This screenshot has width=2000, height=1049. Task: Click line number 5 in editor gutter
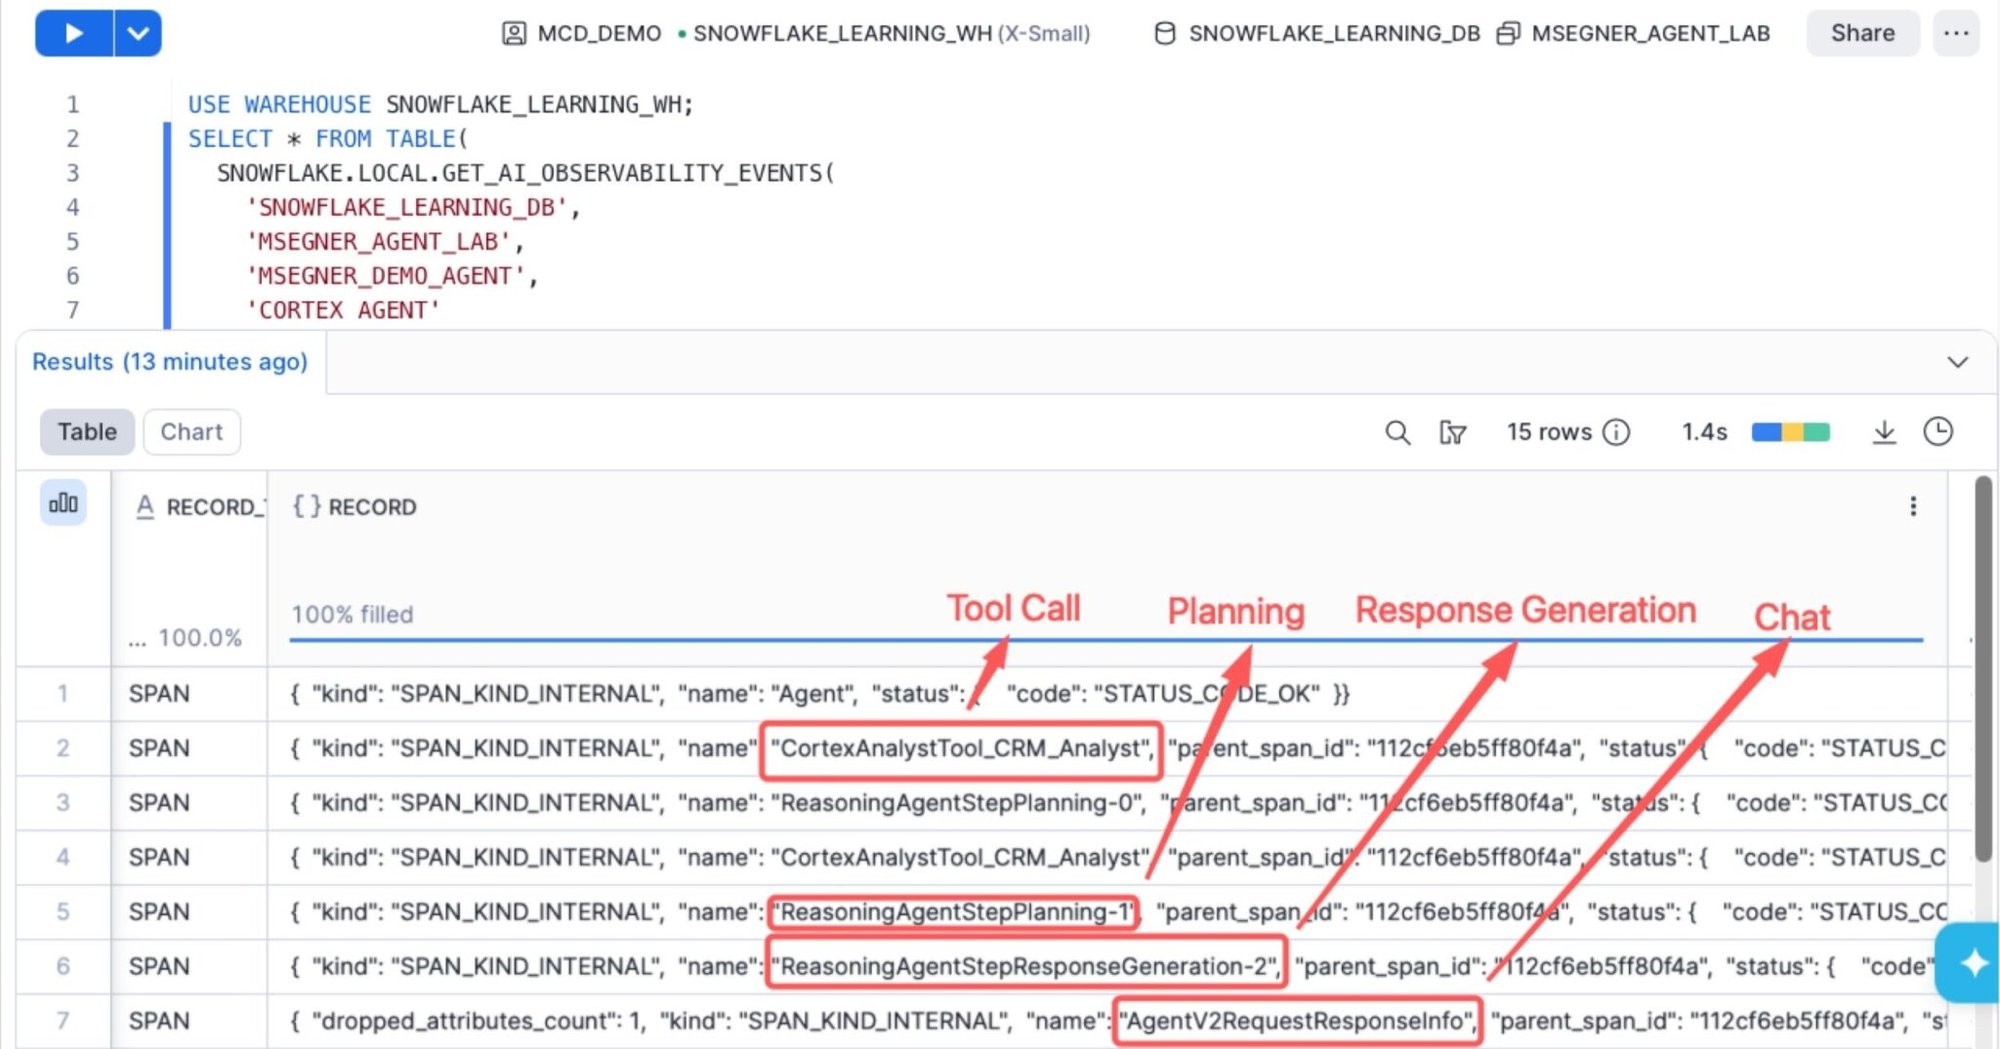pyautogui.click(x=73, y=242)
